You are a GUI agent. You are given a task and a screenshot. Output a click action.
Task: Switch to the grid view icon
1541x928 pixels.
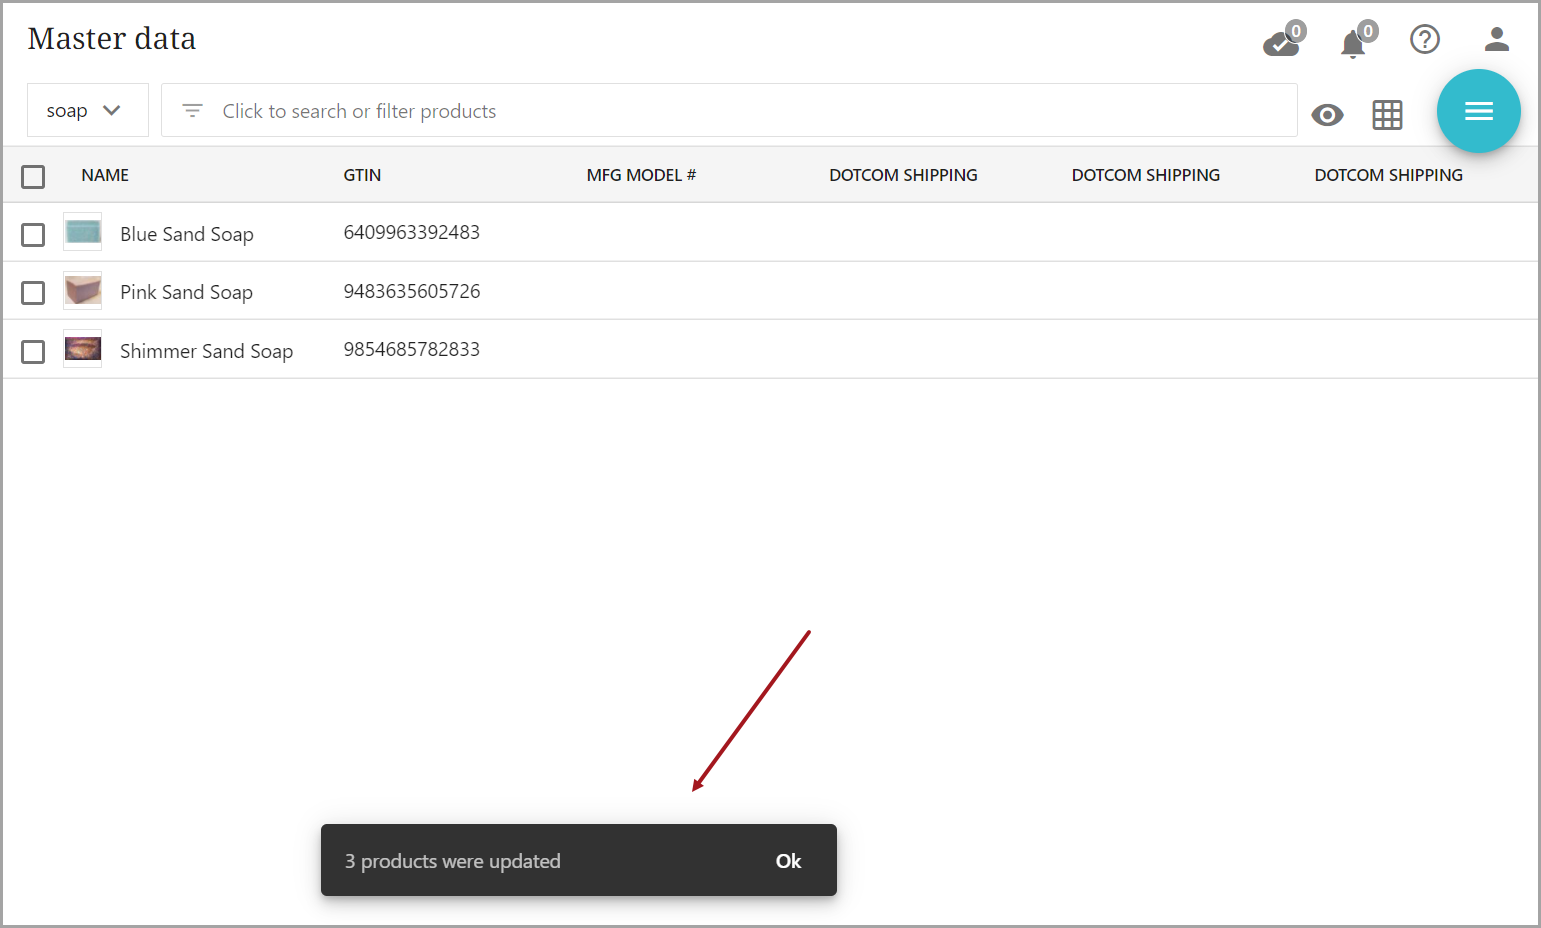(x=1387, y=115)
